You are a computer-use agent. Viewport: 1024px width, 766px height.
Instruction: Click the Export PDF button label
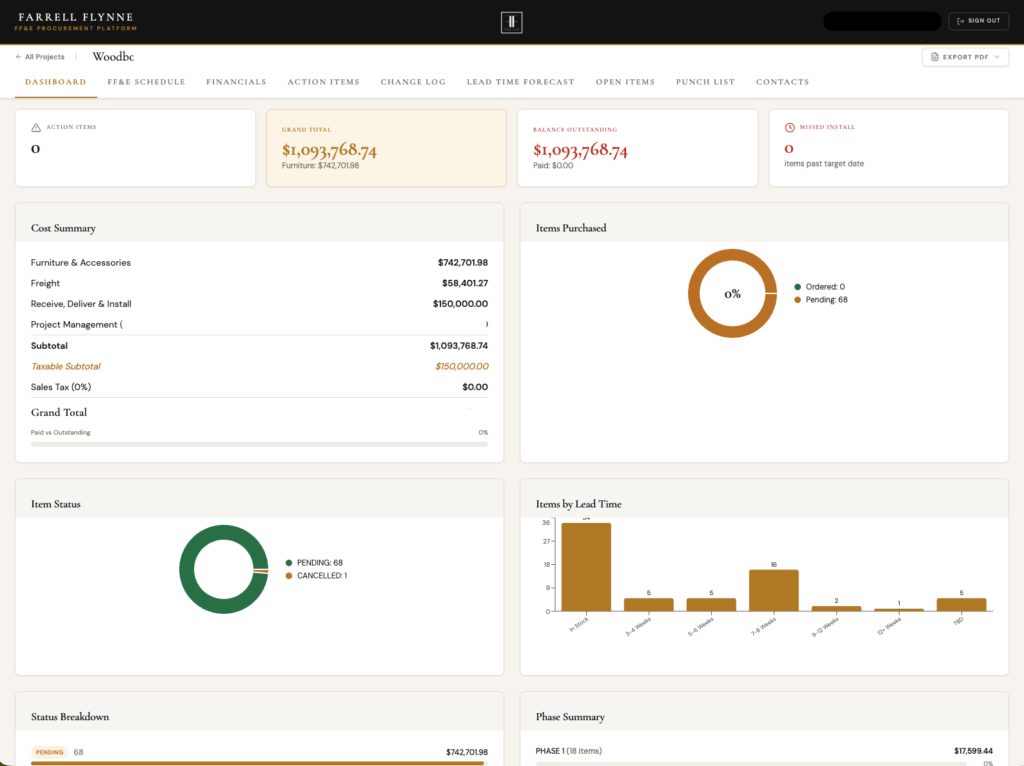(965, 57)
